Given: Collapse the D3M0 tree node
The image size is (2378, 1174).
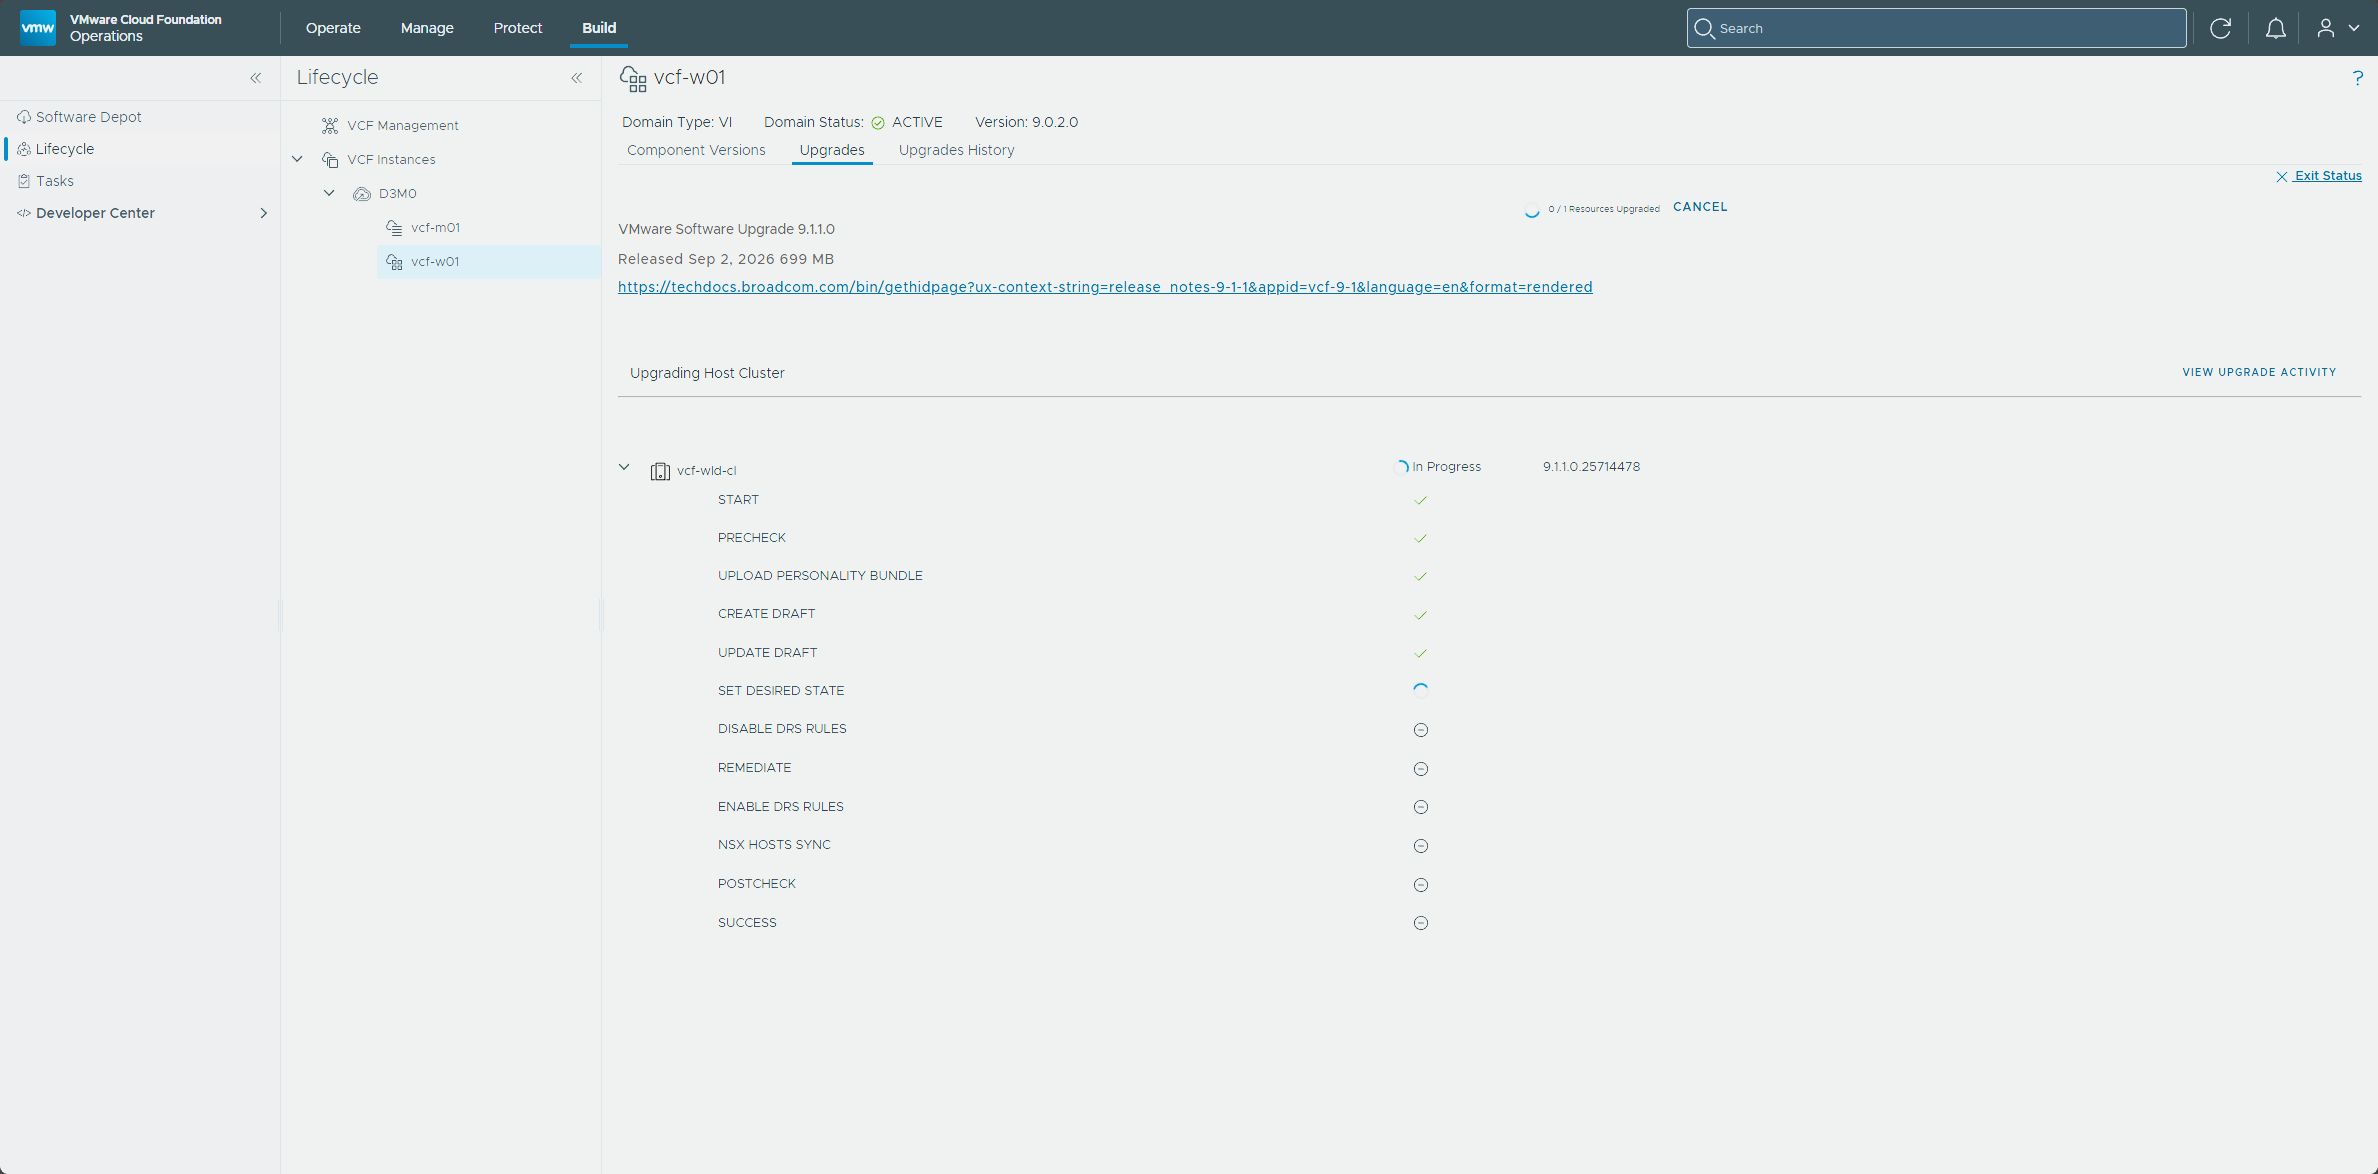Looking at the screenshot, I should click(329, 193).
